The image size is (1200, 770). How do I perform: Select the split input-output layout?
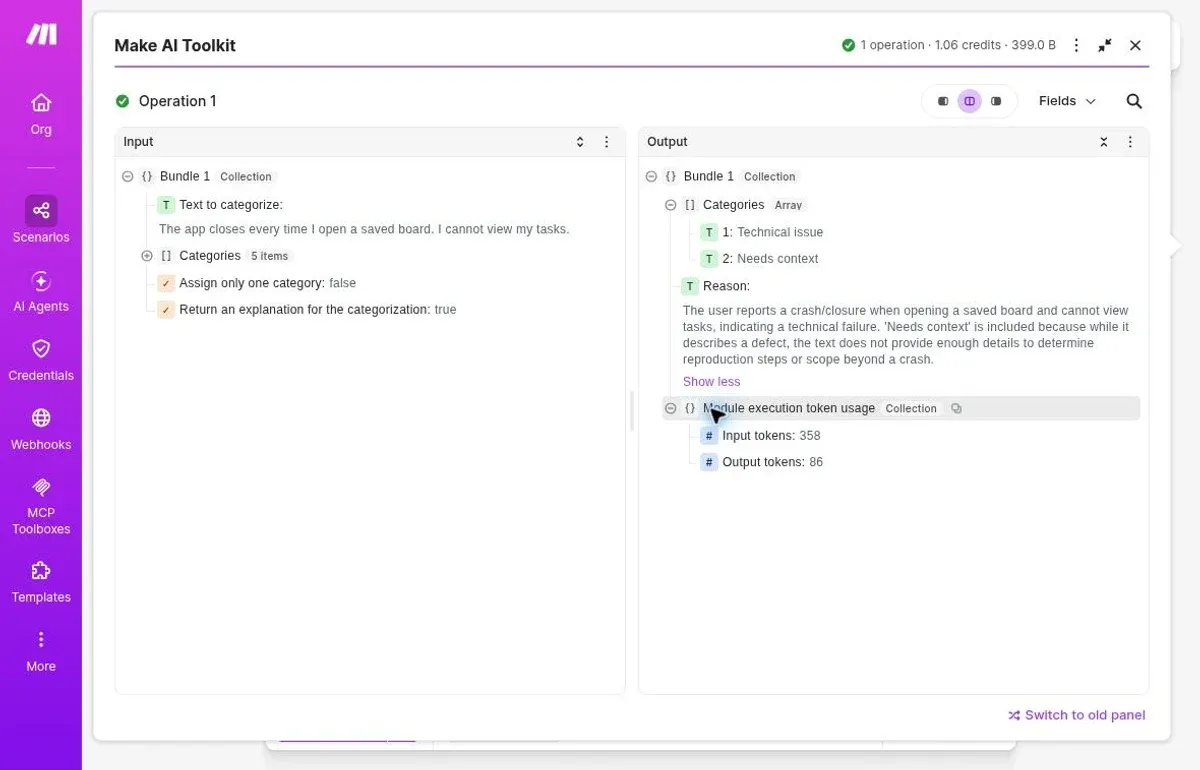[969, 101]
